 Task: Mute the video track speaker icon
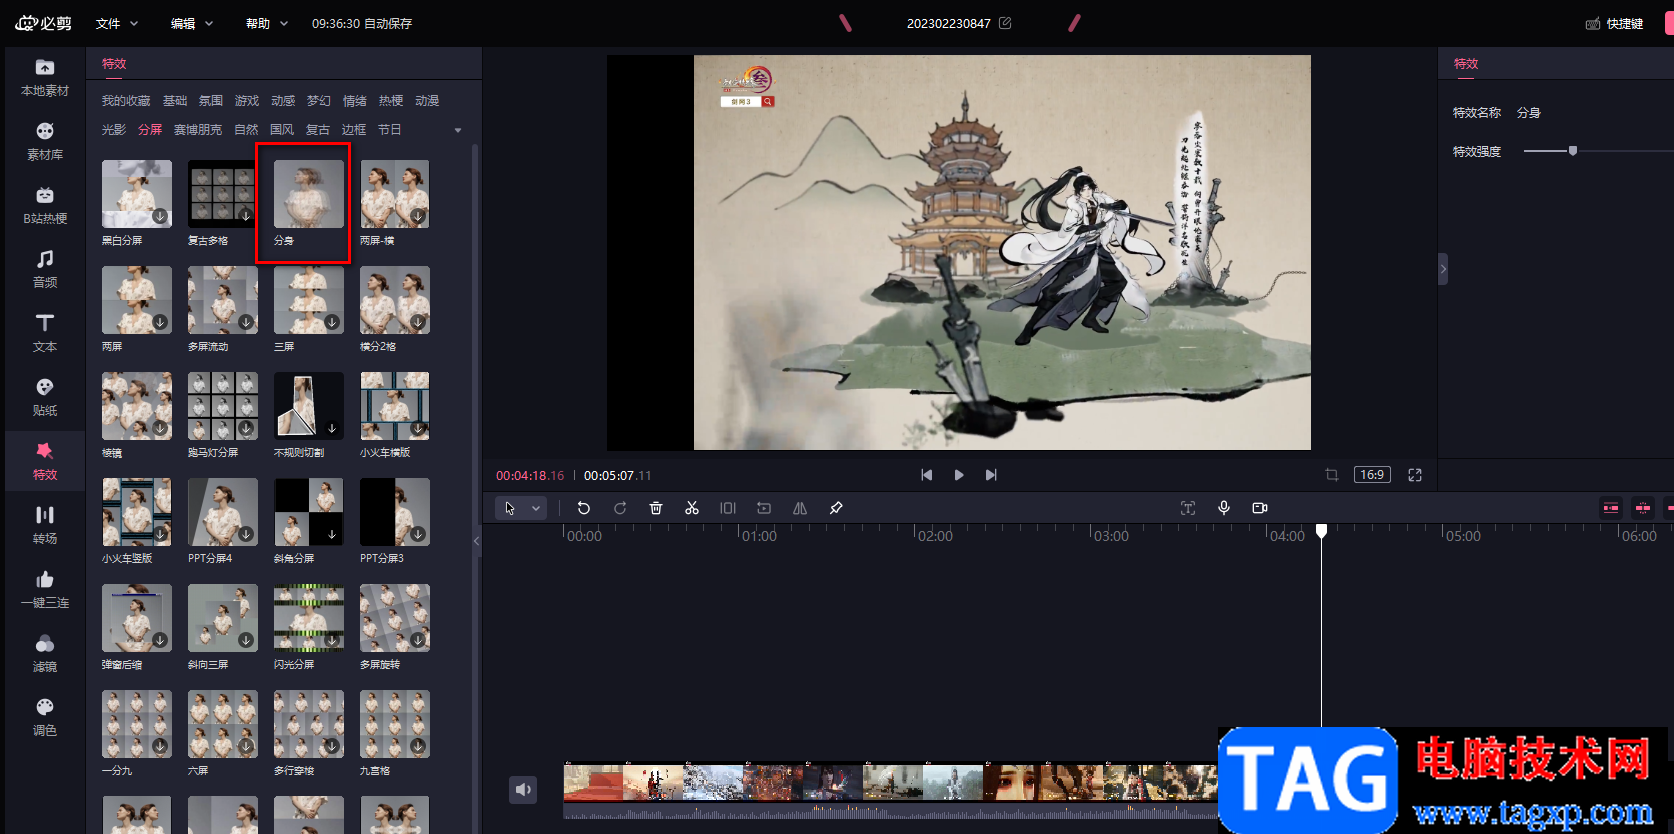click(x=523, y=790)
